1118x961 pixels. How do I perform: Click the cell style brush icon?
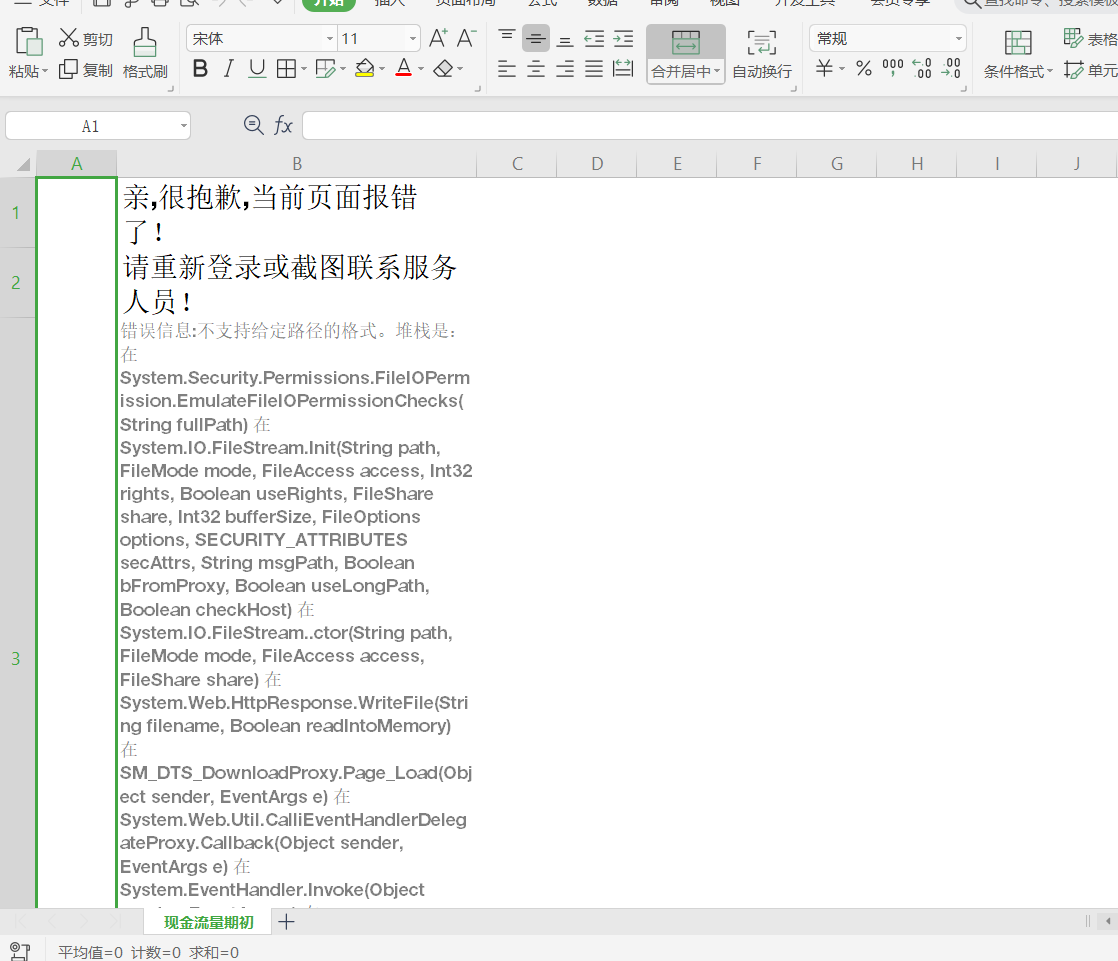click(x=325, y=68)
